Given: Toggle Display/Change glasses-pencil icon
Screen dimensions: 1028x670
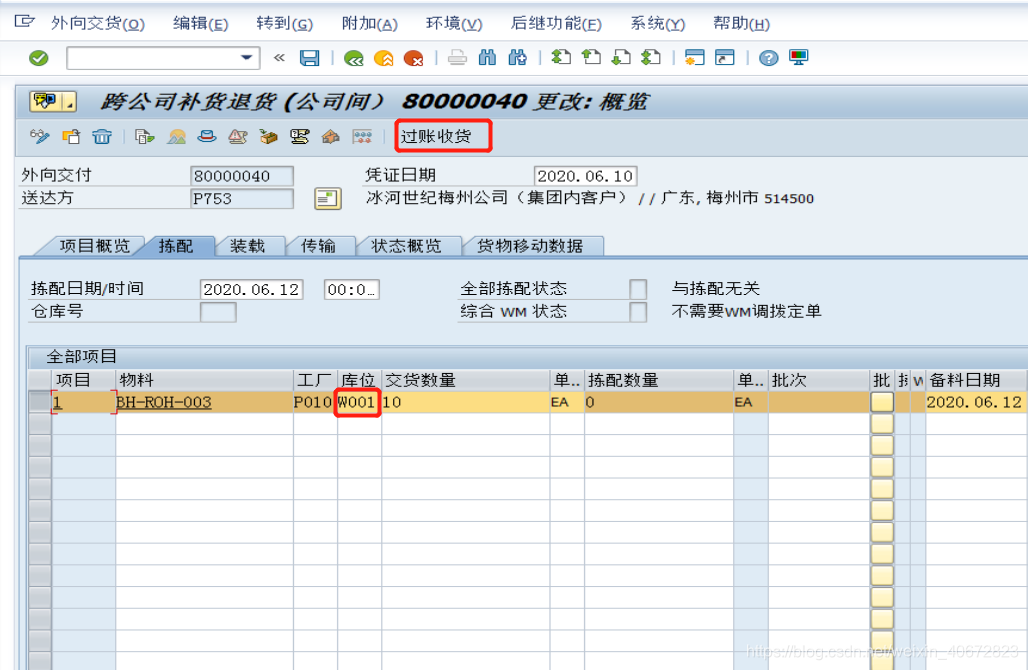Looking at the screenshot, I should pyautogui.click(x=40, y=136).
